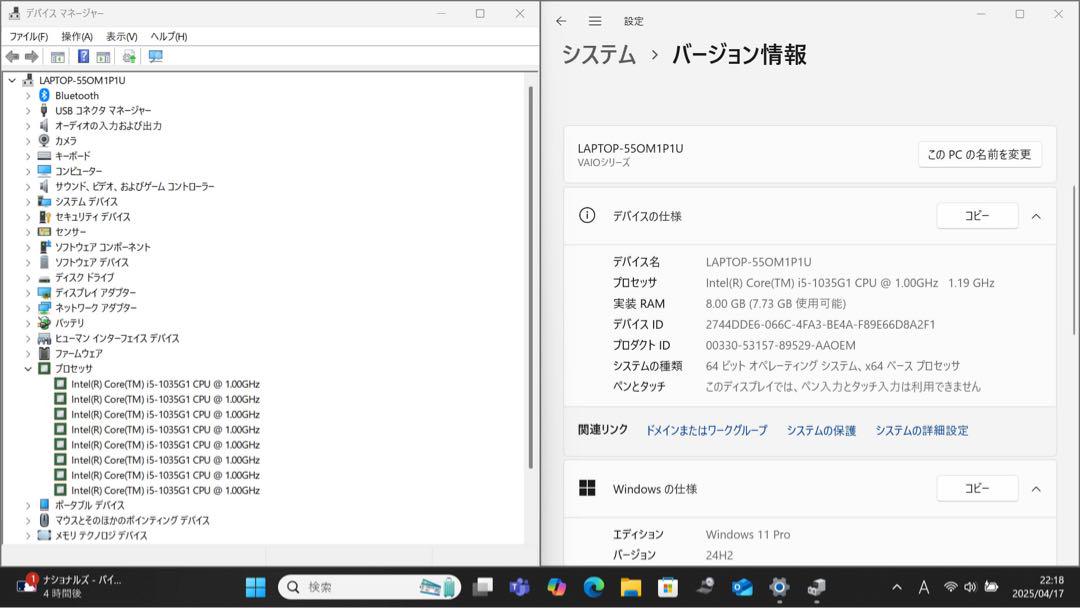Collapse the LAPTOP-55OM1P1U root node
This screenshot has width=1080, height=608.
click(12, 81)
